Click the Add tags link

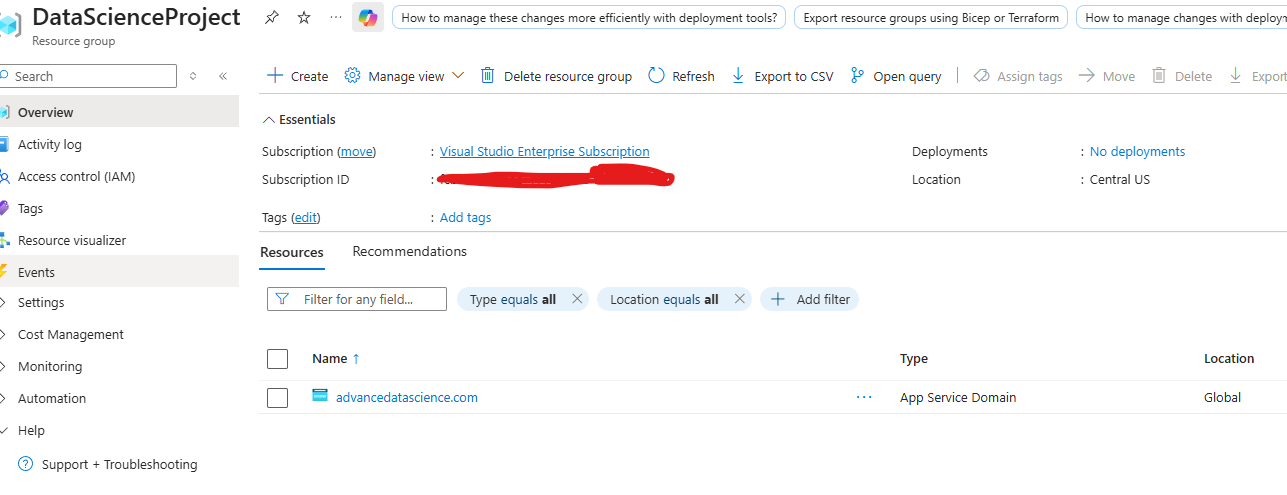[x=466, y=217]
